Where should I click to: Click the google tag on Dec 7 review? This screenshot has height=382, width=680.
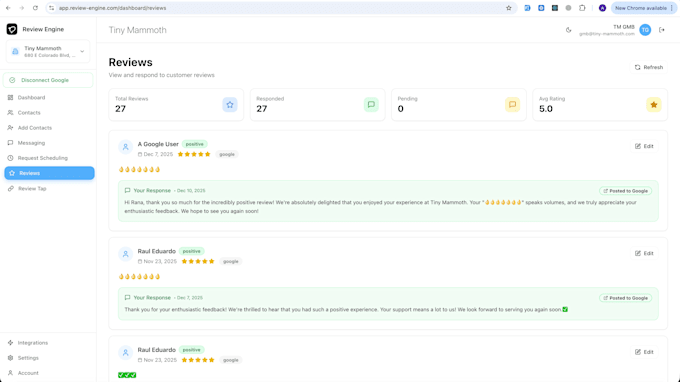(x=227, y=154)
